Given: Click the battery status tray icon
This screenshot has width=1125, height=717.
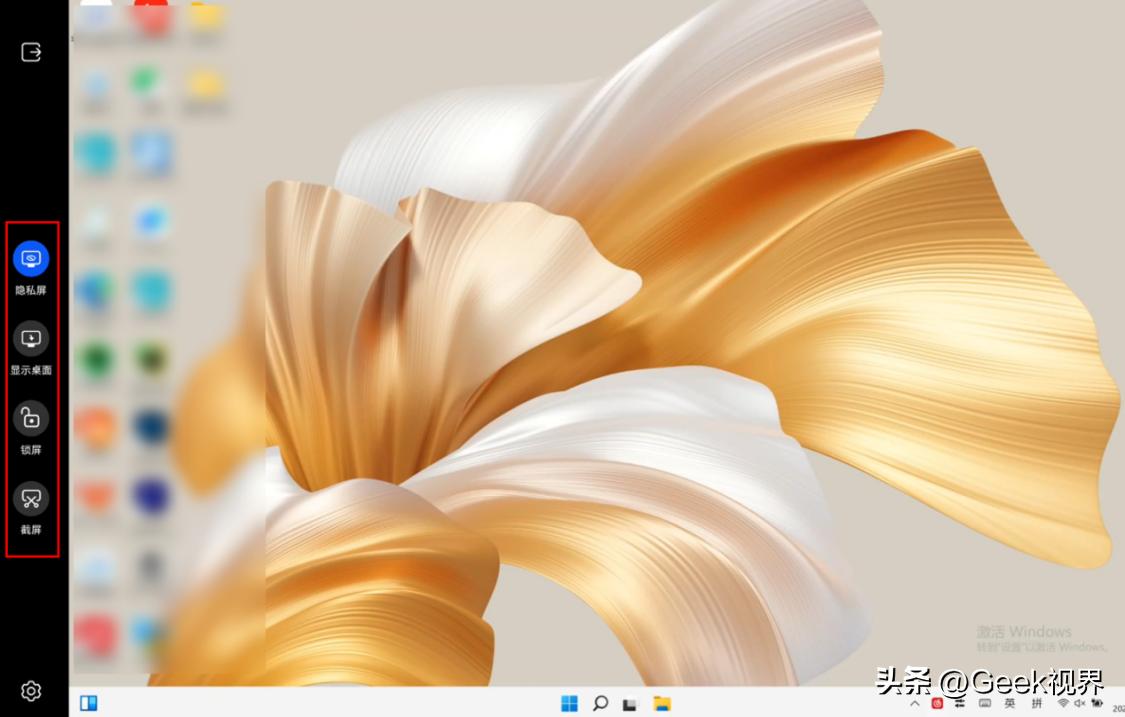Looking at the screenshot, I should pos(1097,703).
